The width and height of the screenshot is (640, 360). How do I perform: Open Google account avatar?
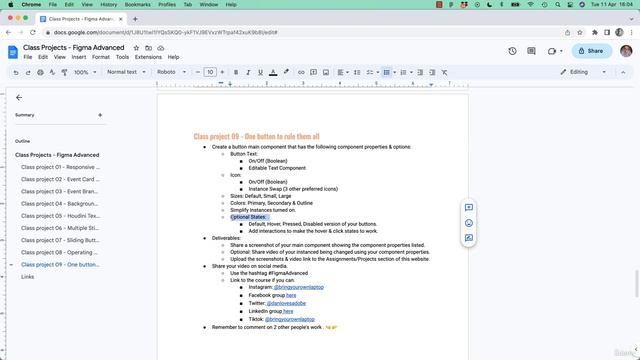point(626,51)
